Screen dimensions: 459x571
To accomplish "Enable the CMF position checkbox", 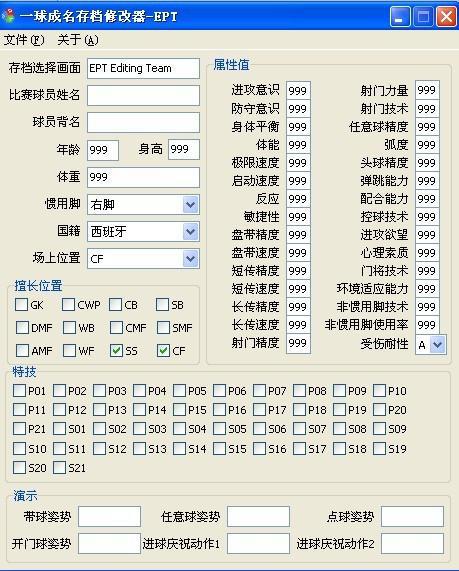I will [x=116, y=327].
